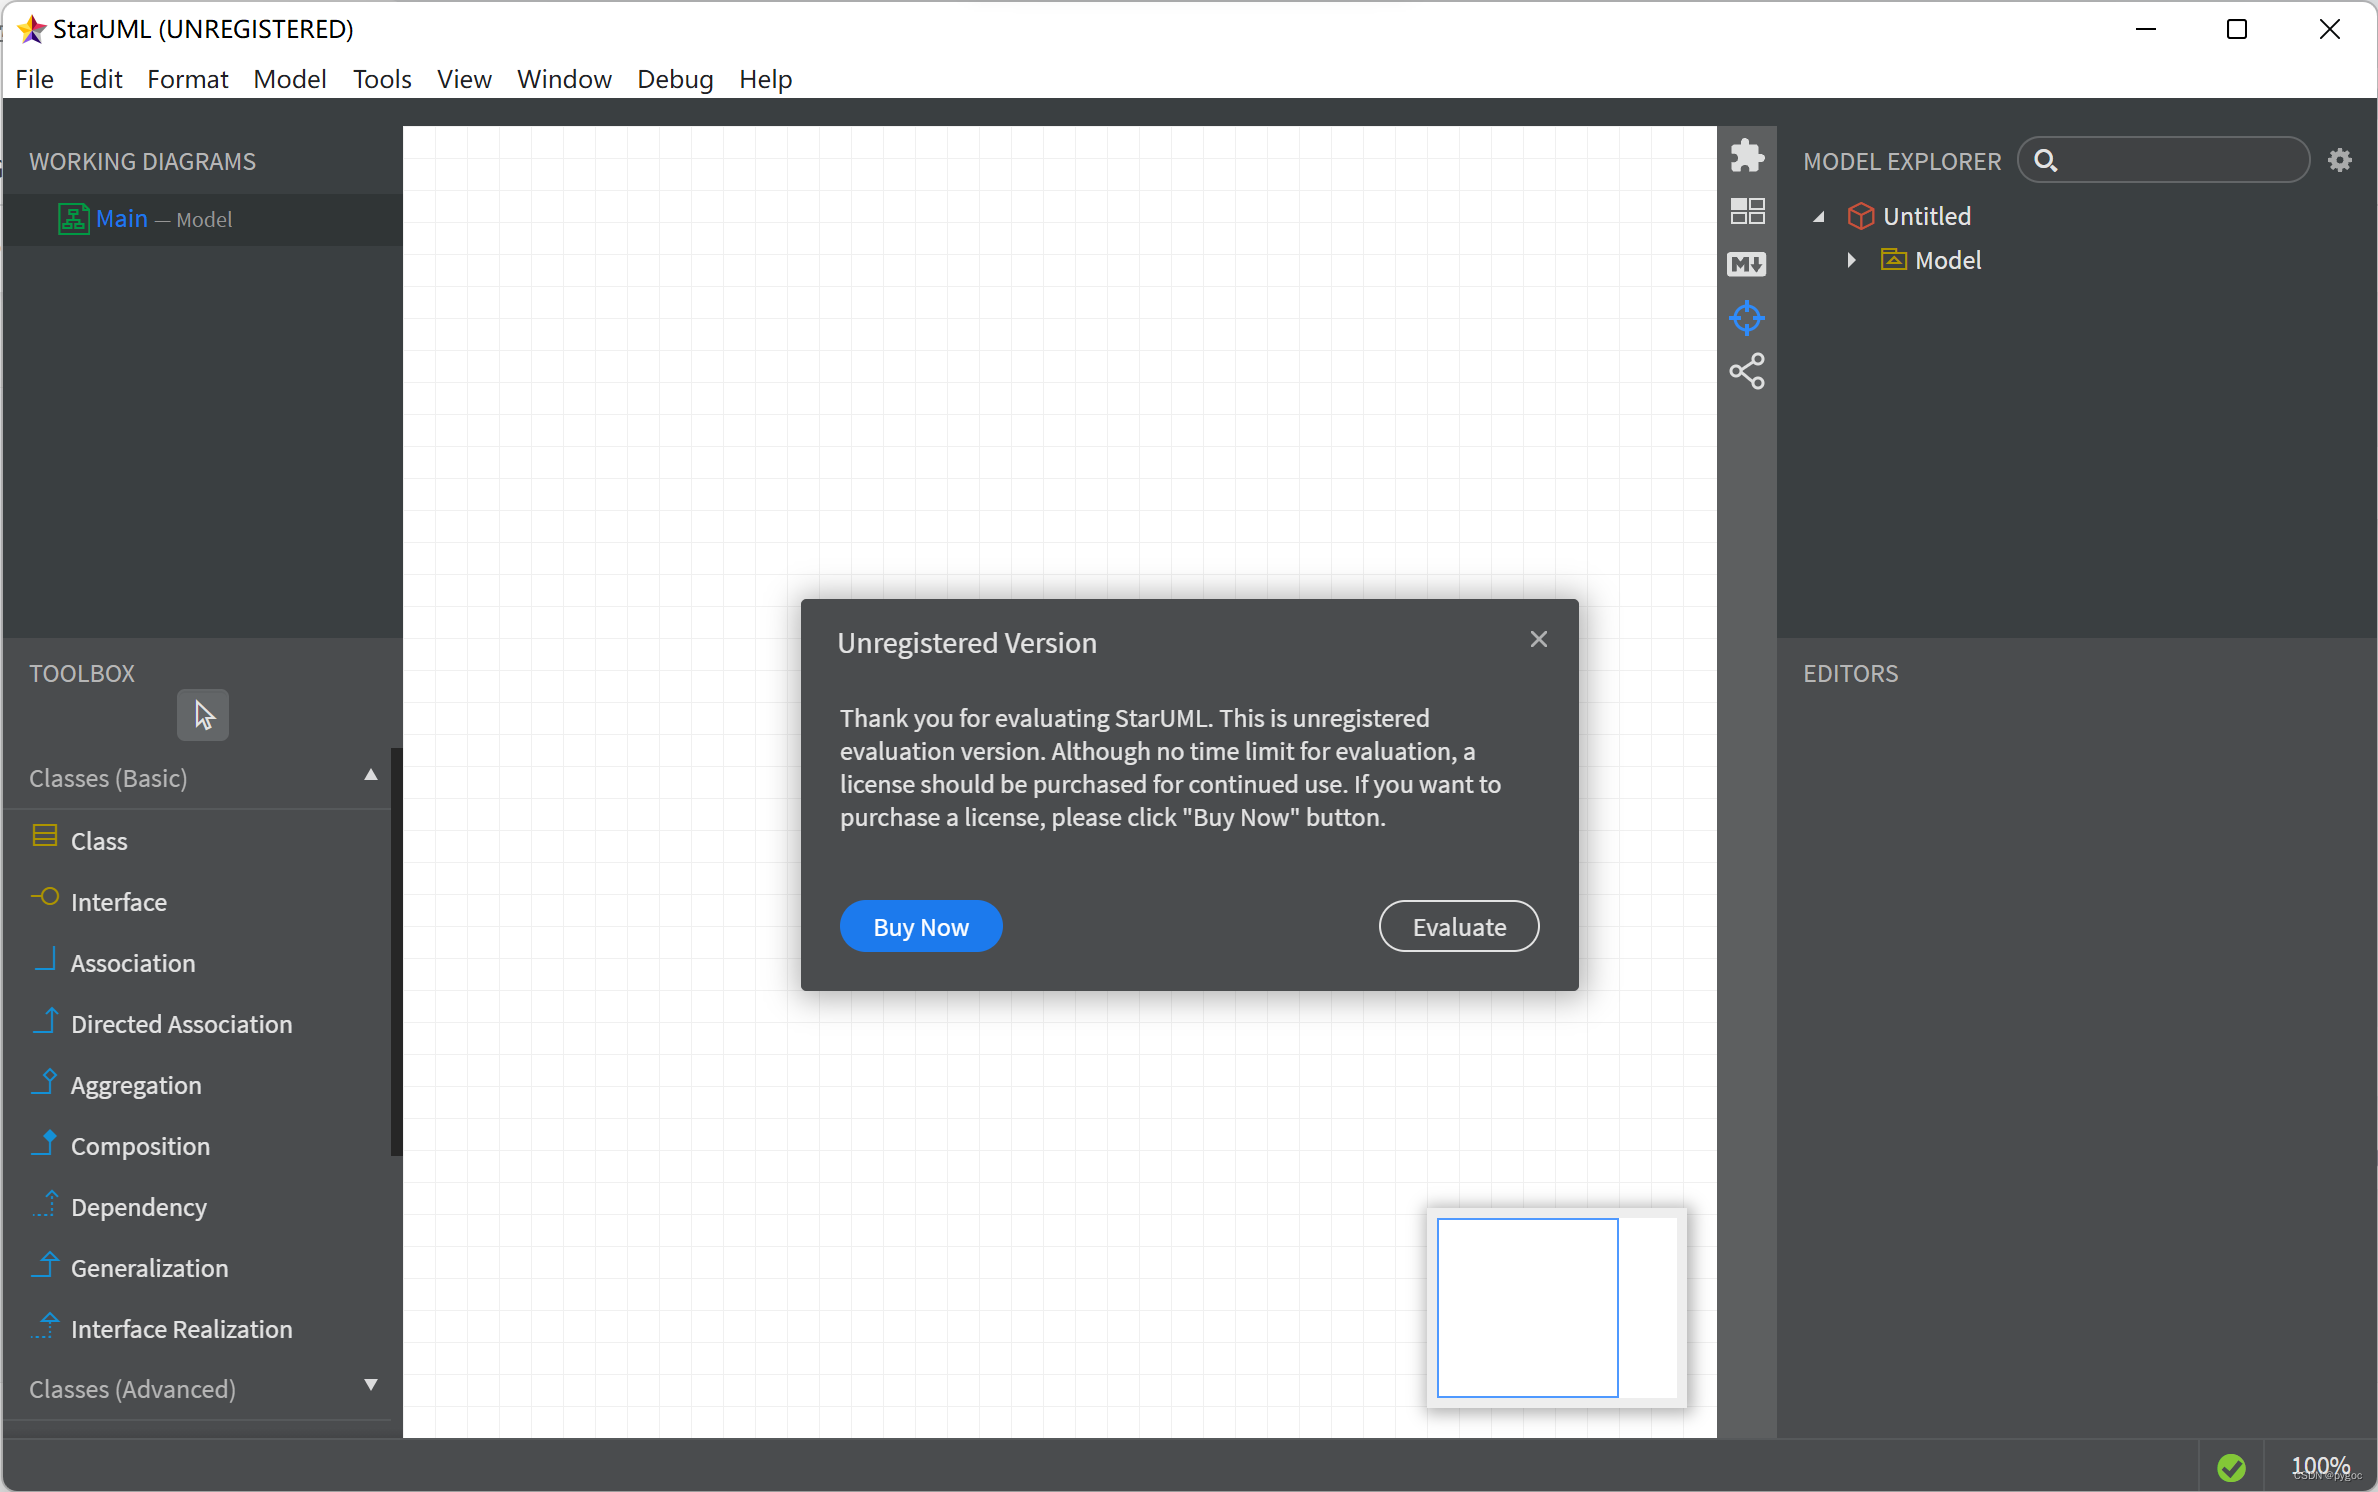The height and width of the screenshot is (1492, 2378).
Task: Open the Help menu
Action: (765, 79)
